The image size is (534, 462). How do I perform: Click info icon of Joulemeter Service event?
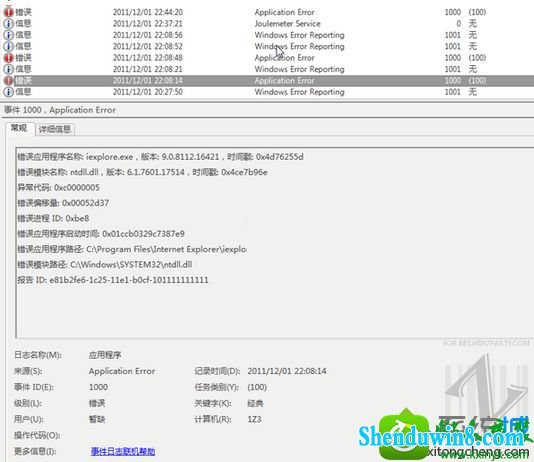click(x=9, y=23)
